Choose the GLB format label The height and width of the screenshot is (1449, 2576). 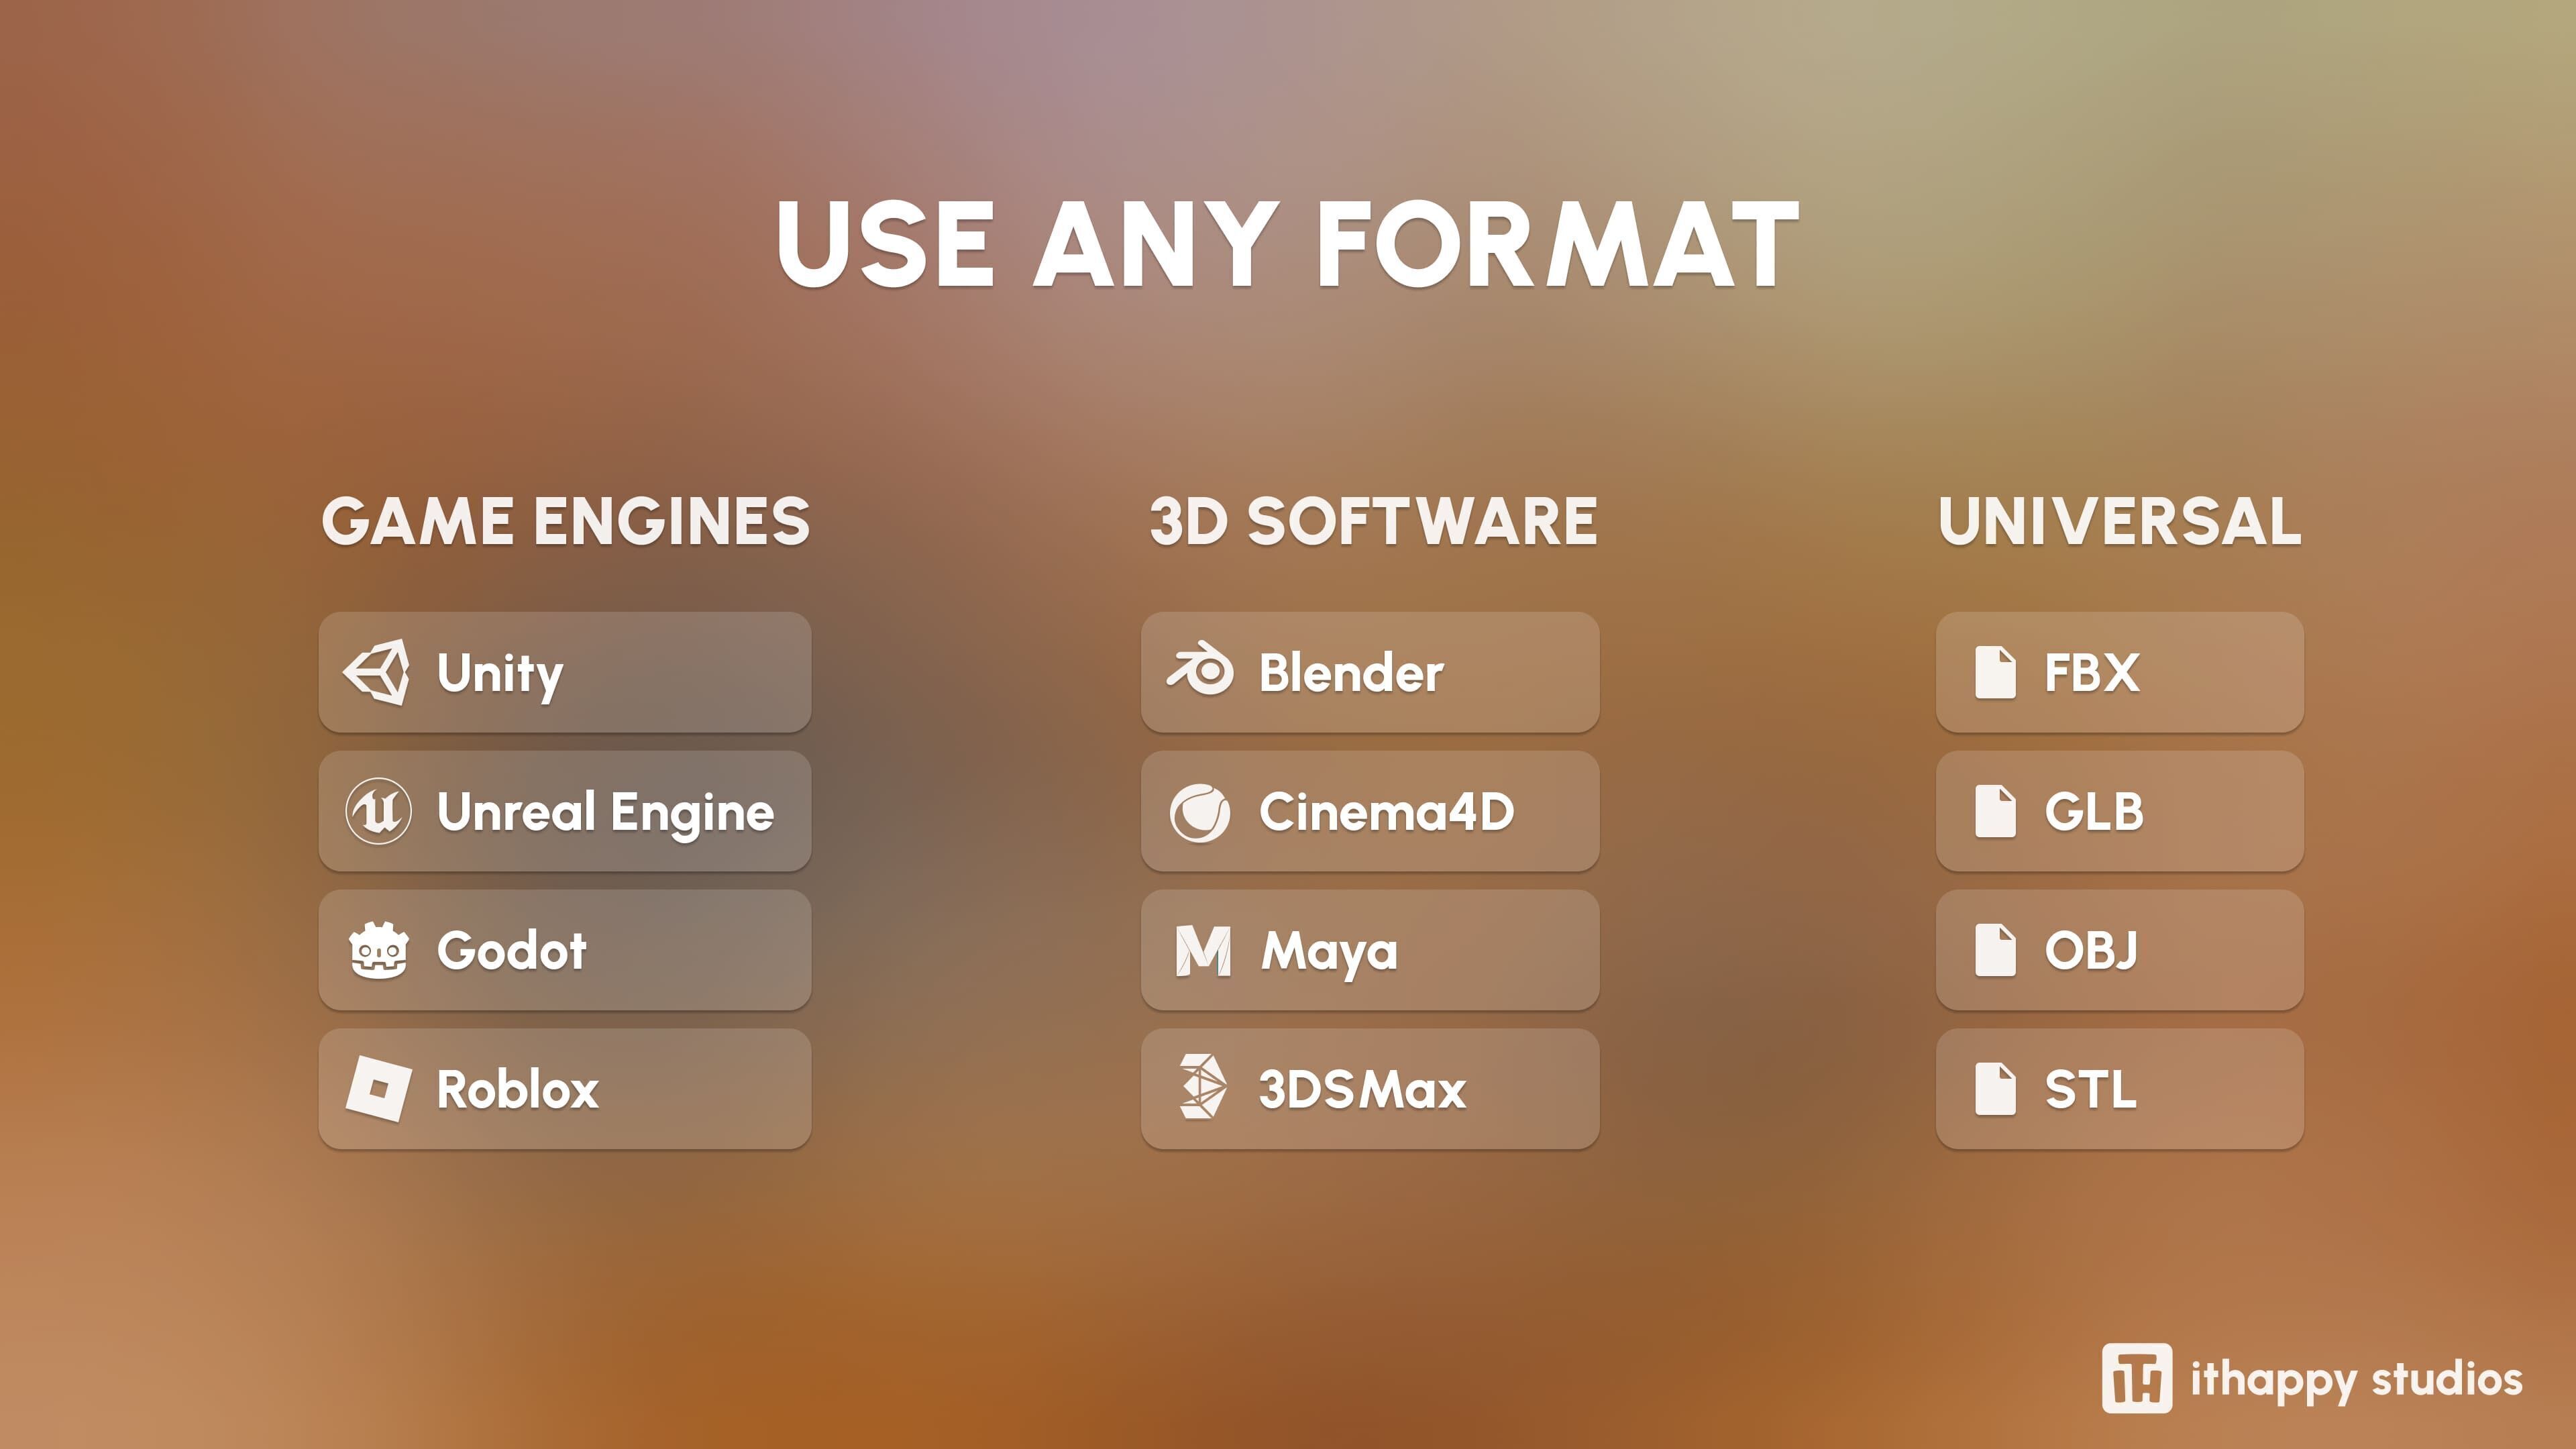pos(2094,812)
